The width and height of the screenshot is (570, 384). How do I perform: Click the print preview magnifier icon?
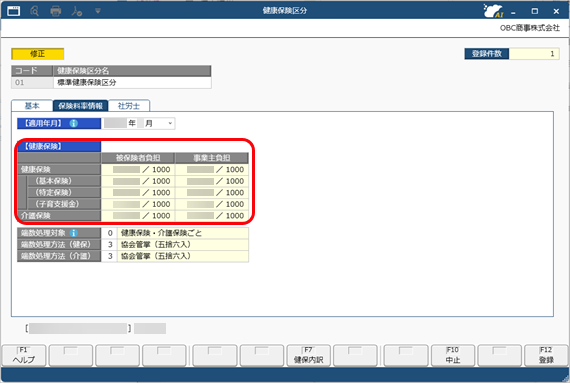(35, 11)
